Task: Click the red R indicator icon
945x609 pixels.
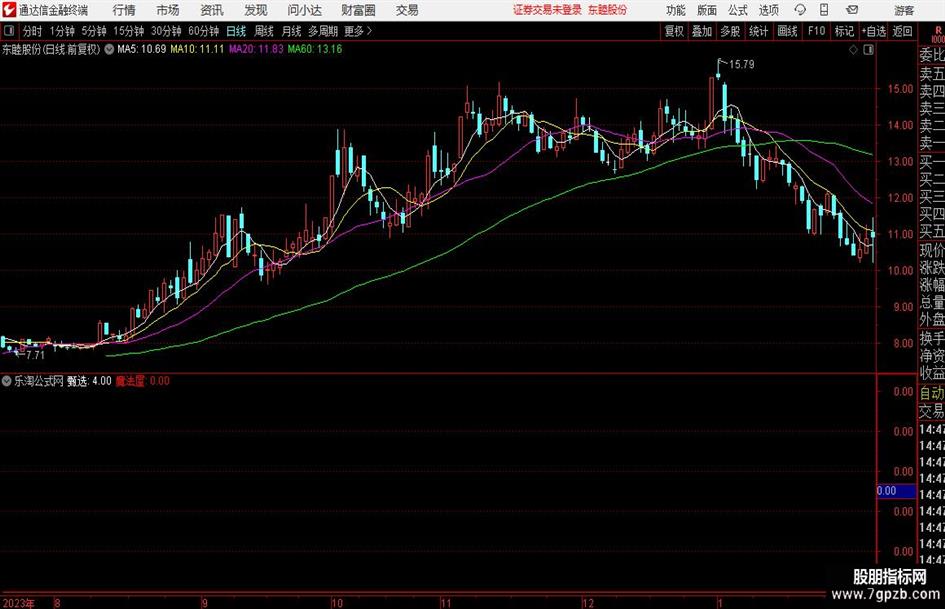Action: tap(938, 33)
